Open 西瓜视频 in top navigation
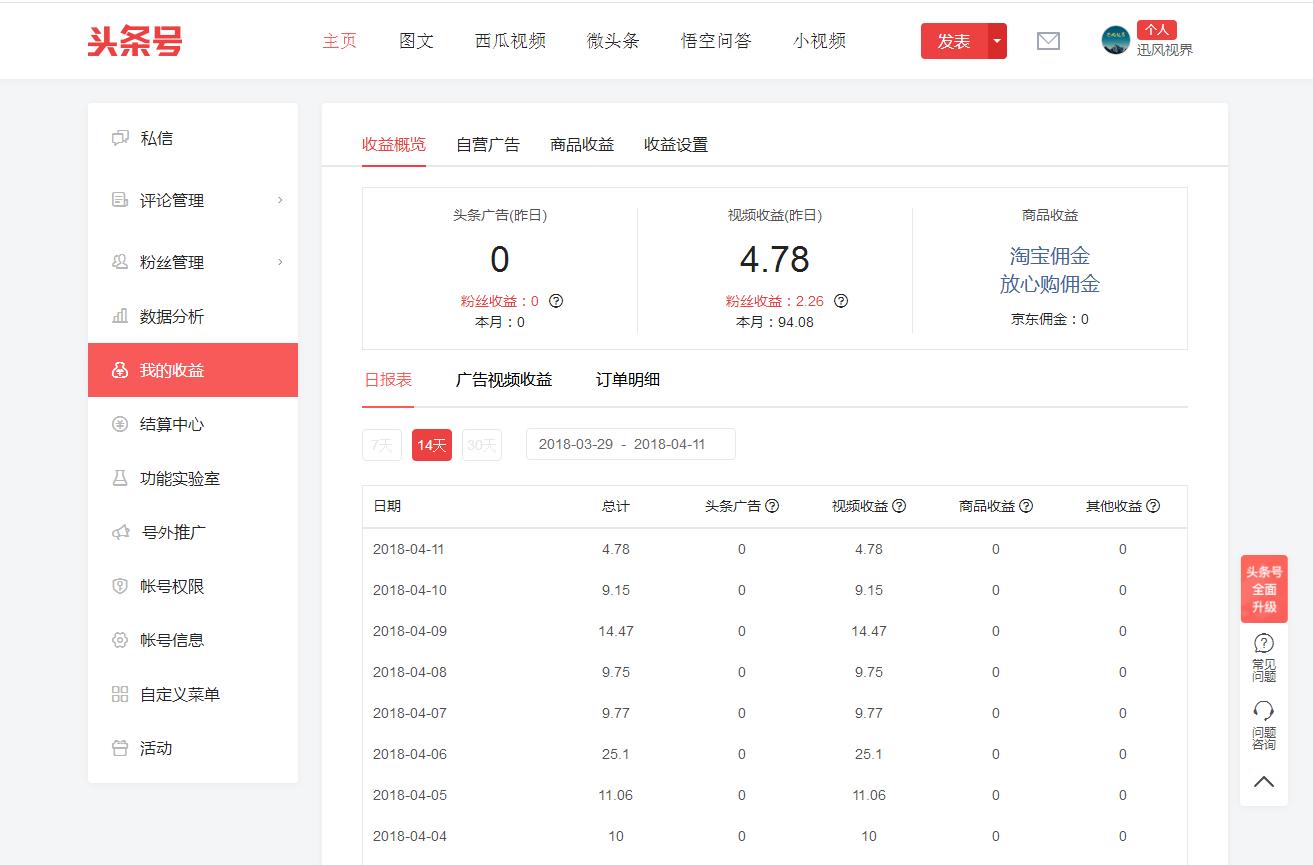Viewport: 1313px width, 865px height. point(510,41)
